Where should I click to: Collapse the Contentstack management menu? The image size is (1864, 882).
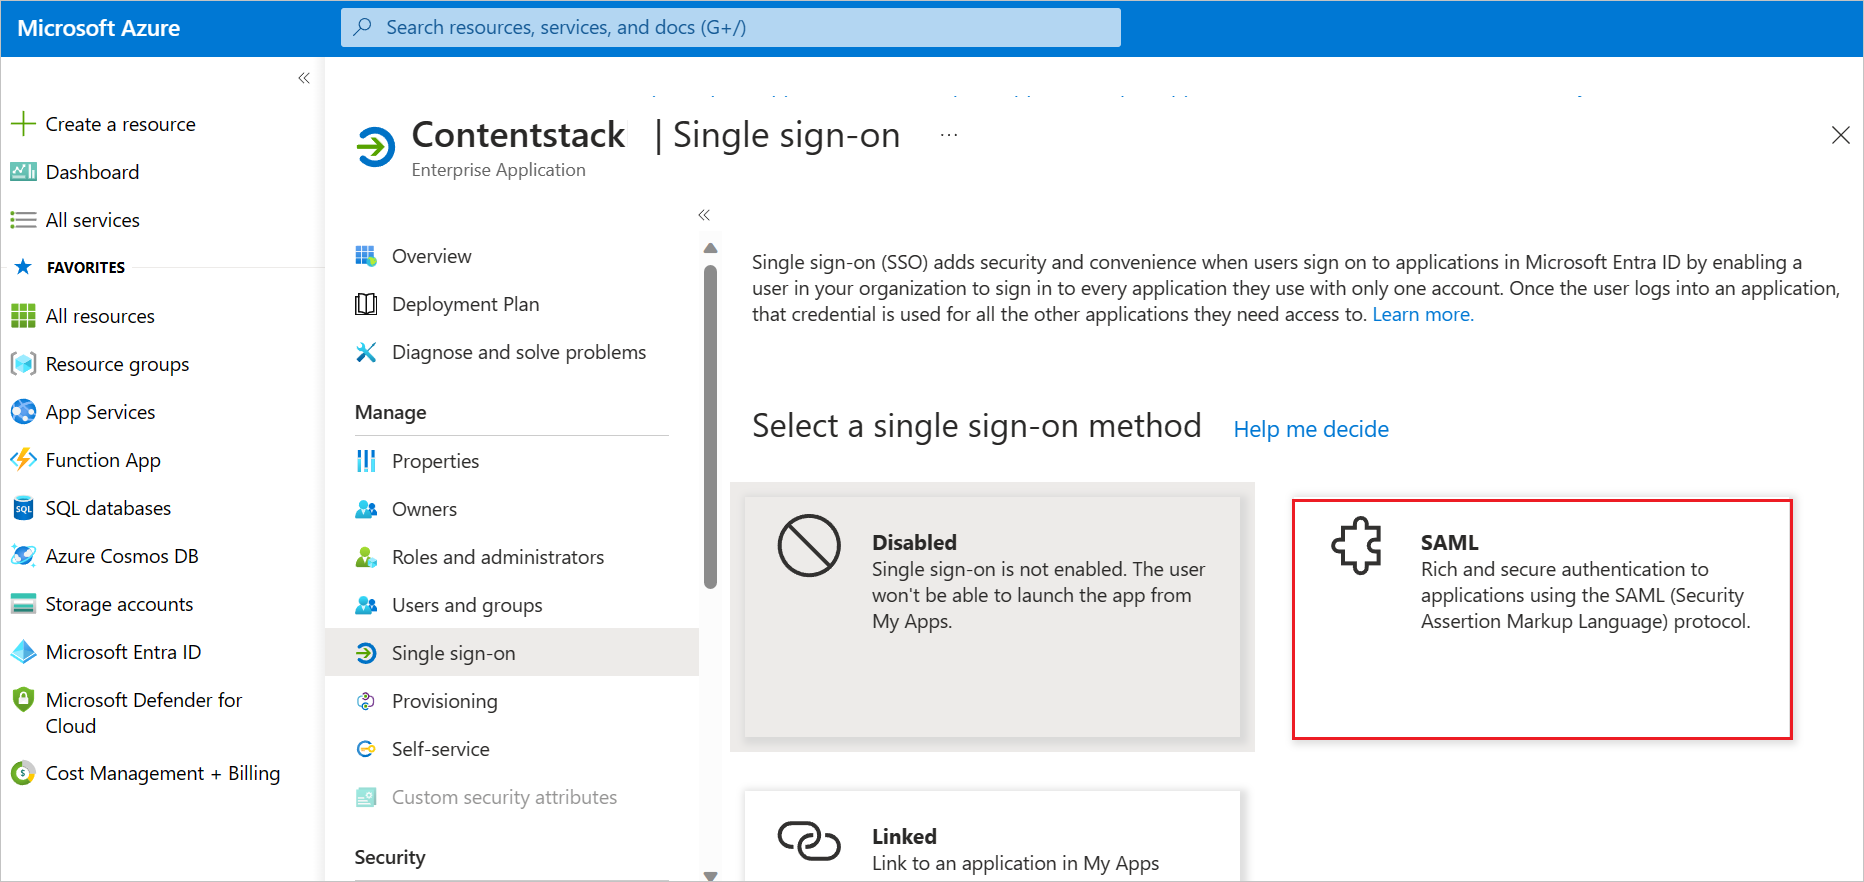[703, 214]
